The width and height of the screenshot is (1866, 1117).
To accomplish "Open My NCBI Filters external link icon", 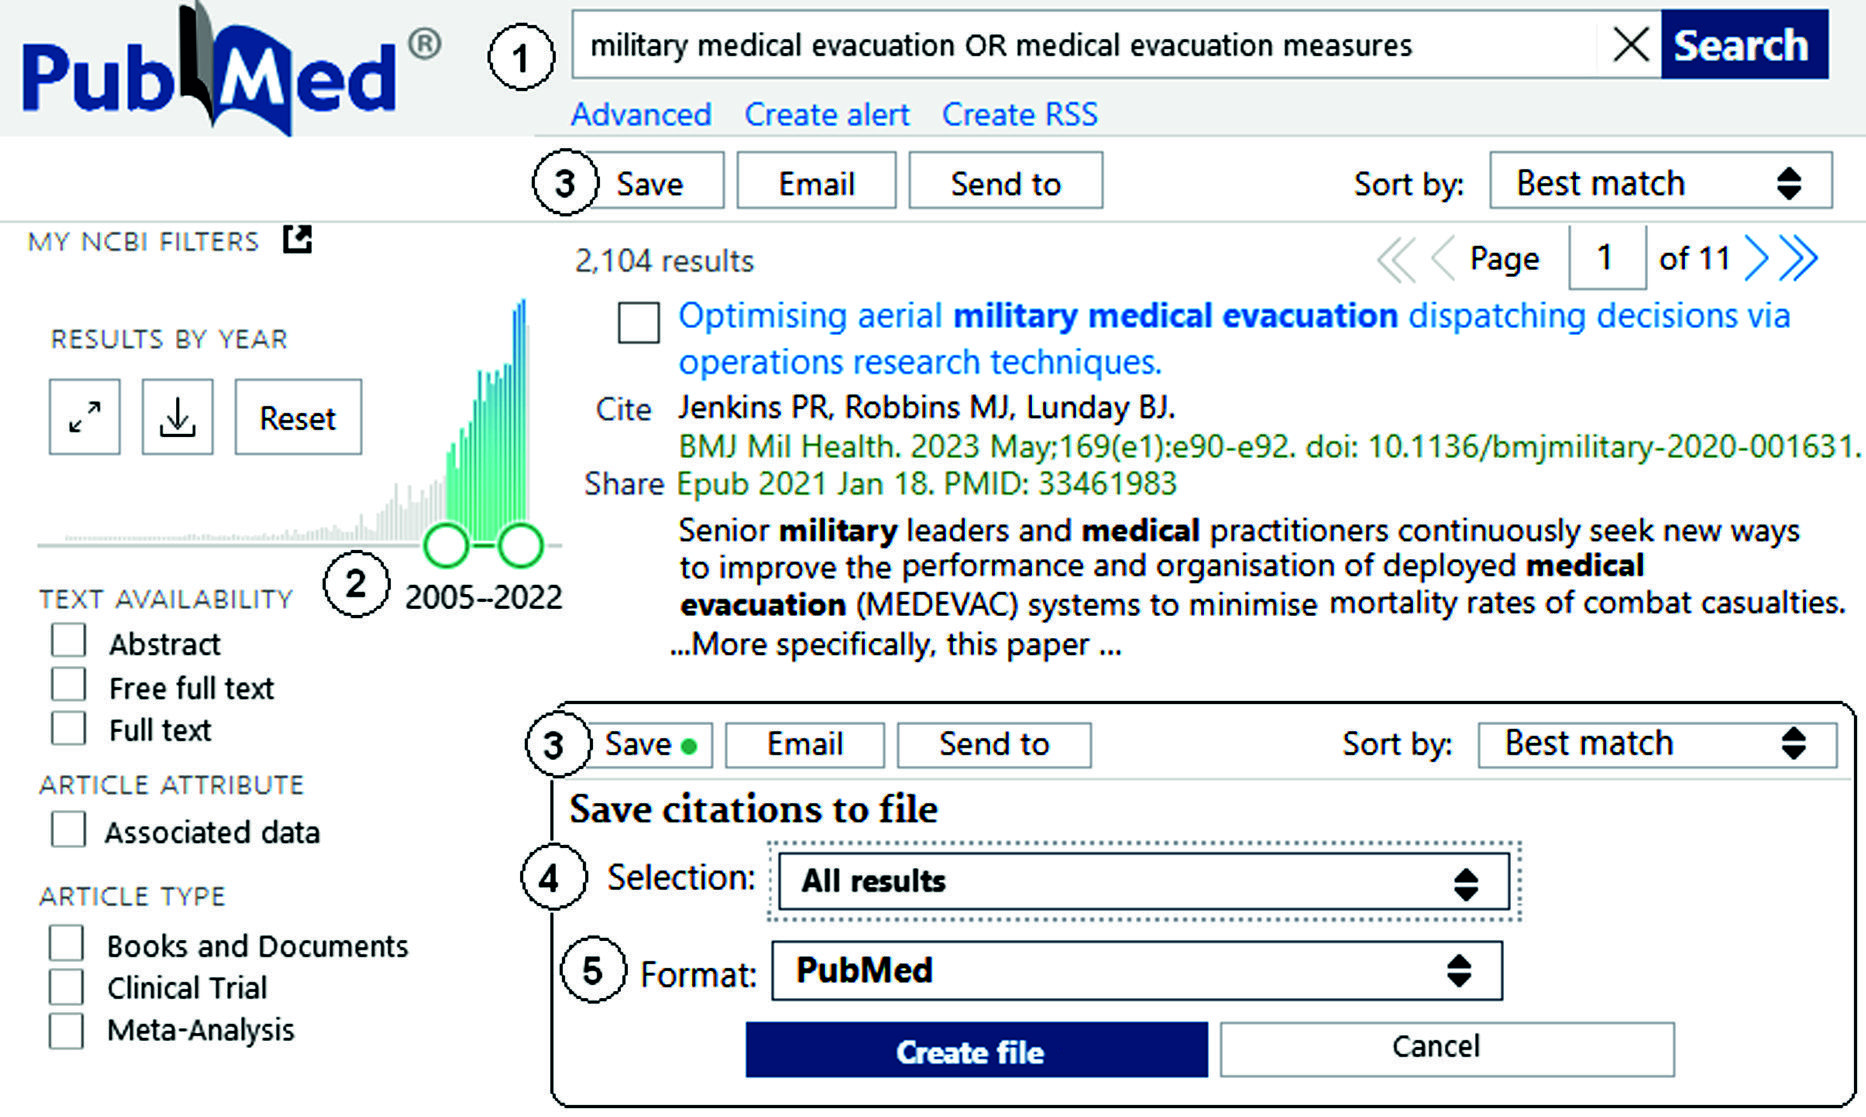I will point(297,240).
